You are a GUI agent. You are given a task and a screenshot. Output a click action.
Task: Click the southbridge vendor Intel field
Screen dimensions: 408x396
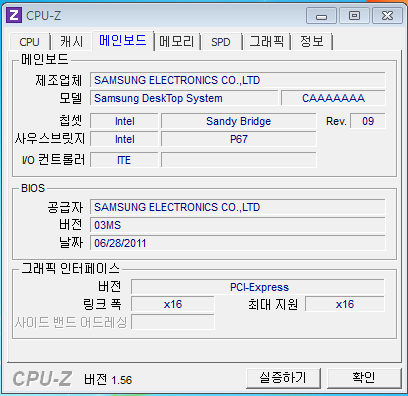pyautogui.click(x=124, y=139)
